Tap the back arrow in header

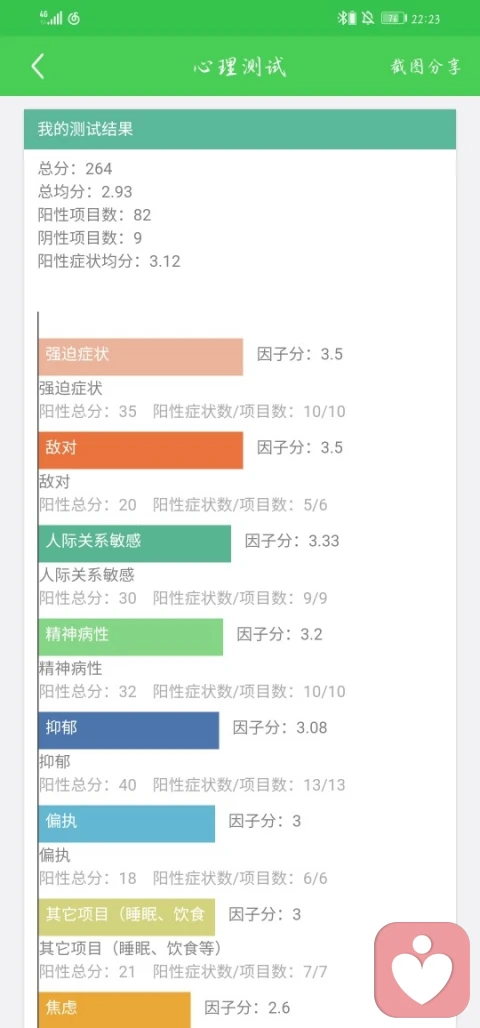(x=38, y=67)
